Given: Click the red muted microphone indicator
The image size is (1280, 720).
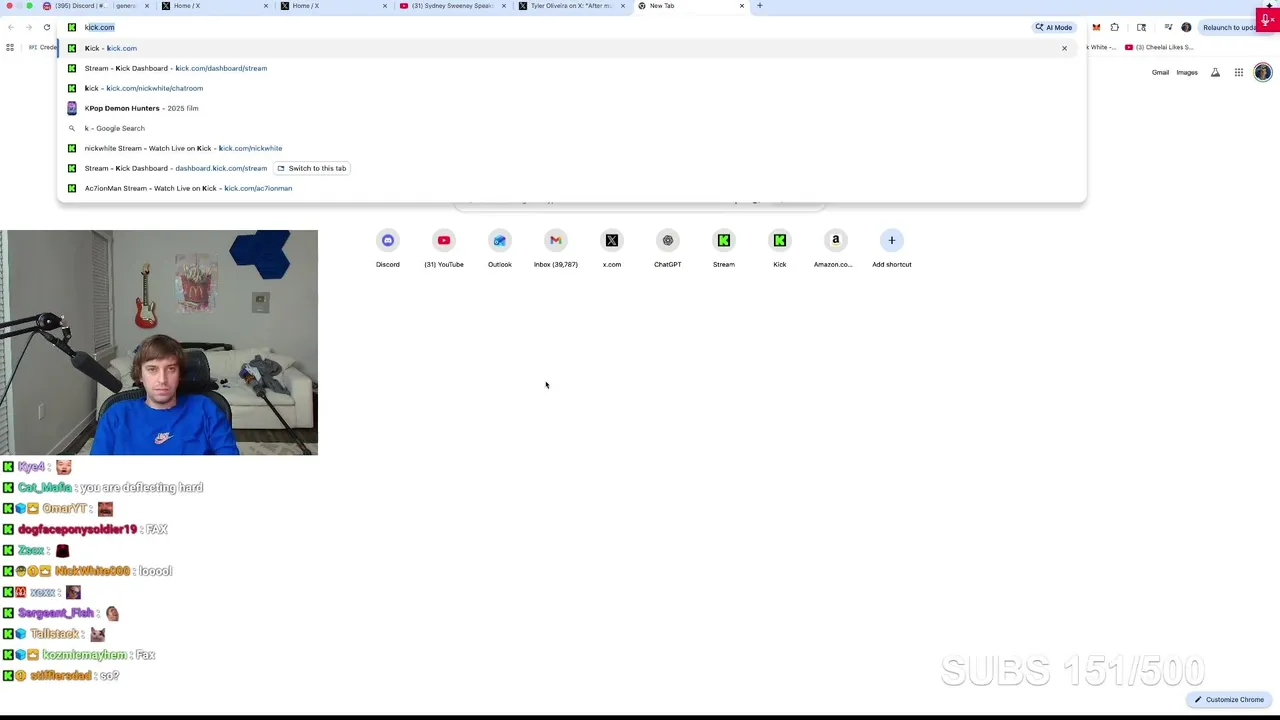Looking at the screenshot, I should tap(1269, 20).
